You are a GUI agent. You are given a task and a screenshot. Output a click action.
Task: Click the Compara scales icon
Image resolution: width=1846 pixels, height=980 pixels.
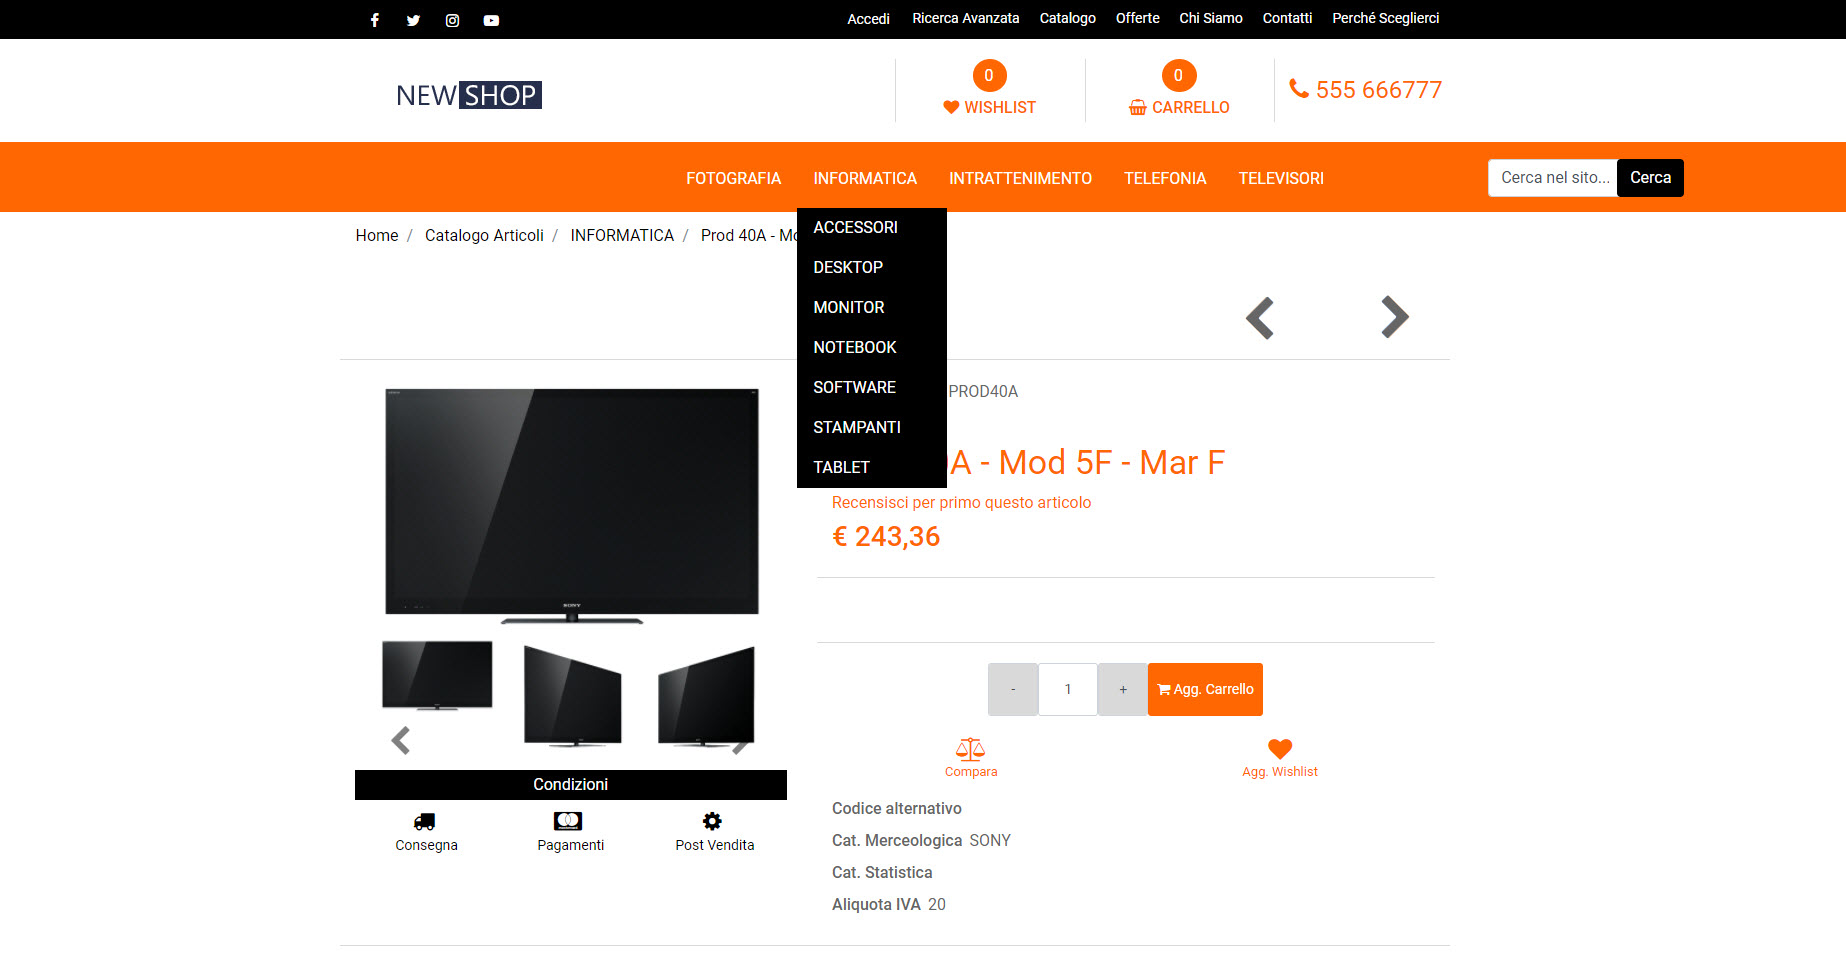point(970,749)
